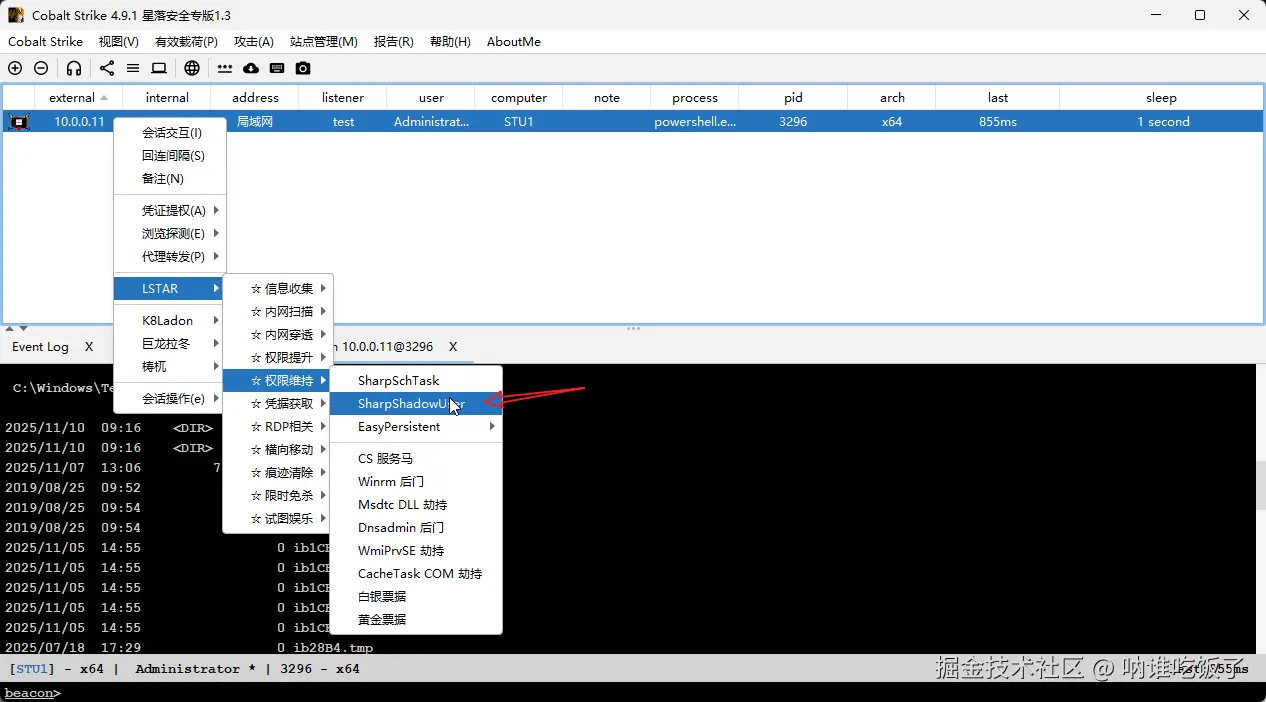The image size is (1266, 702).
Task: Choose 回连间隔(S) from context menu
Action: [x=170, y=156]
